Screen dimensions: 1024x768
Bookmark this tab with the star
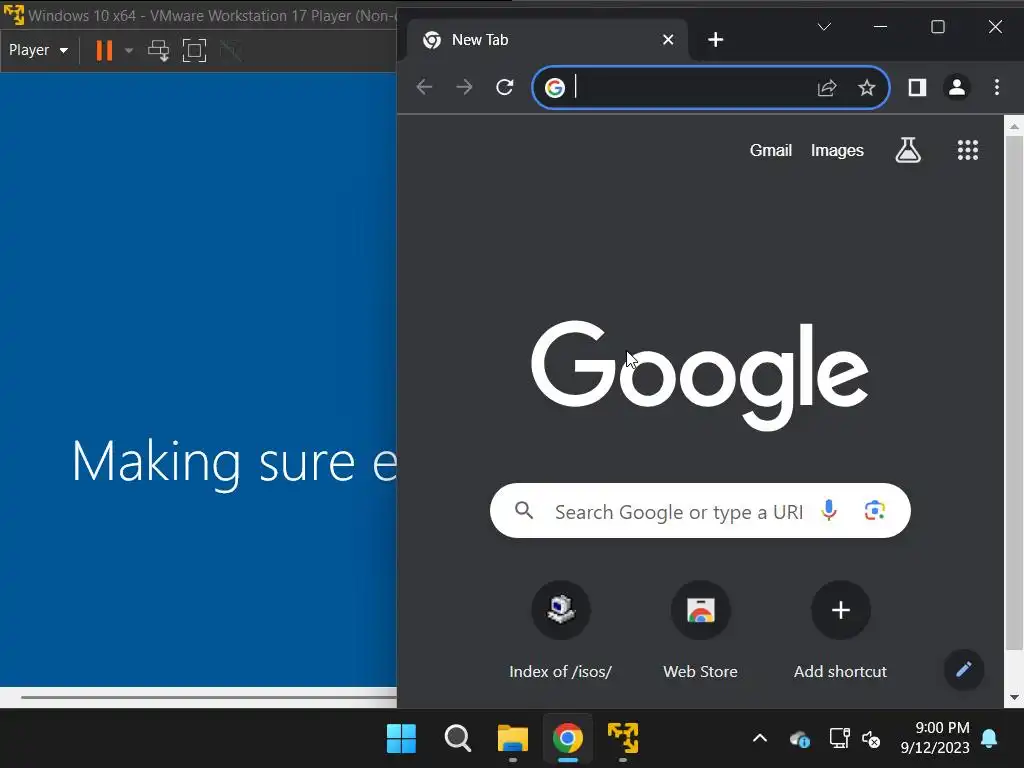867,88
